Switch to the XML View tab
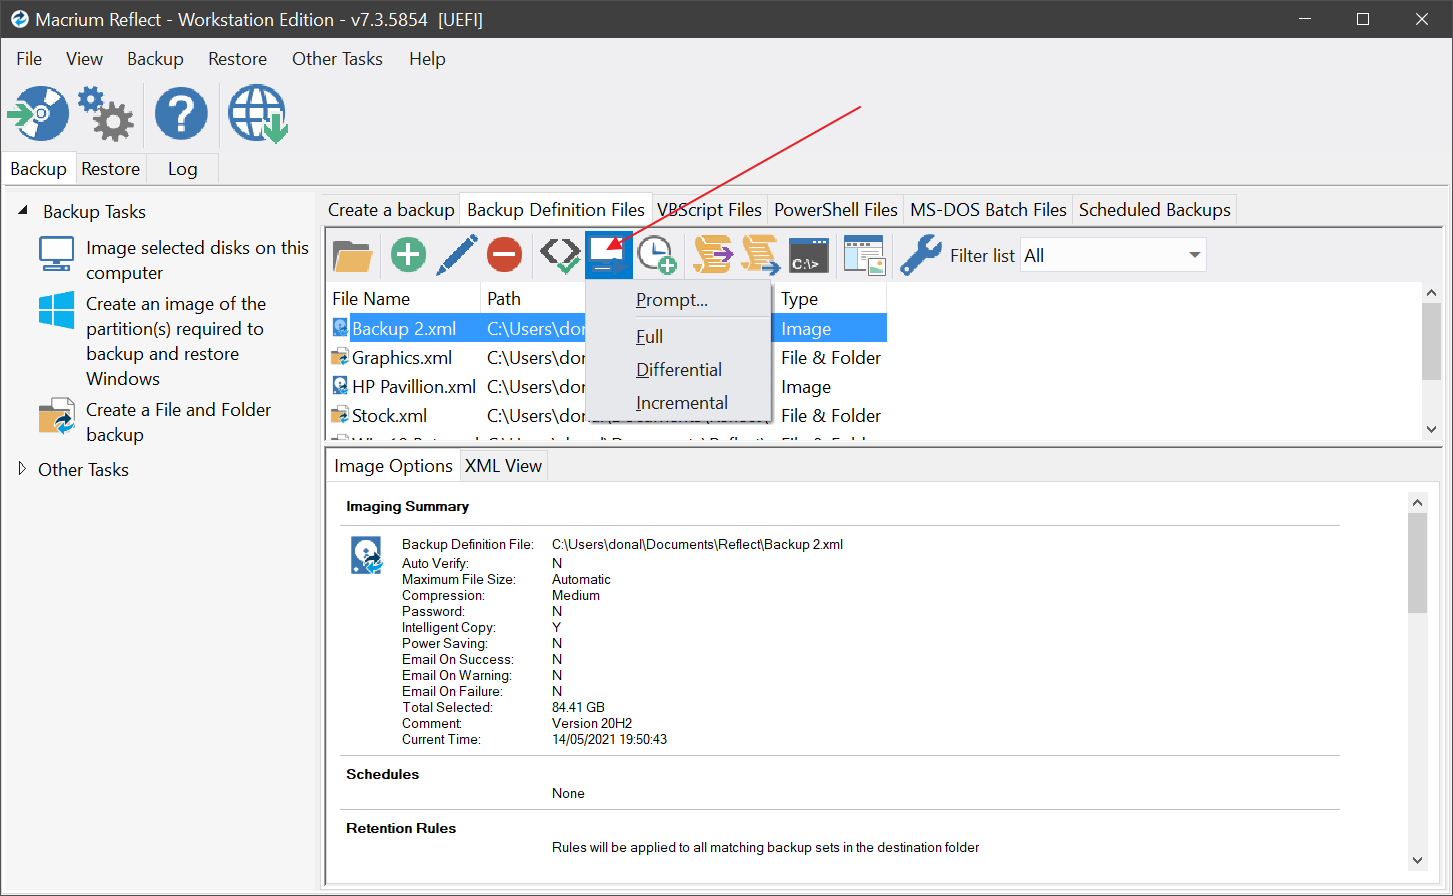This screenshot has width=1453, height=896. point(503,466)
